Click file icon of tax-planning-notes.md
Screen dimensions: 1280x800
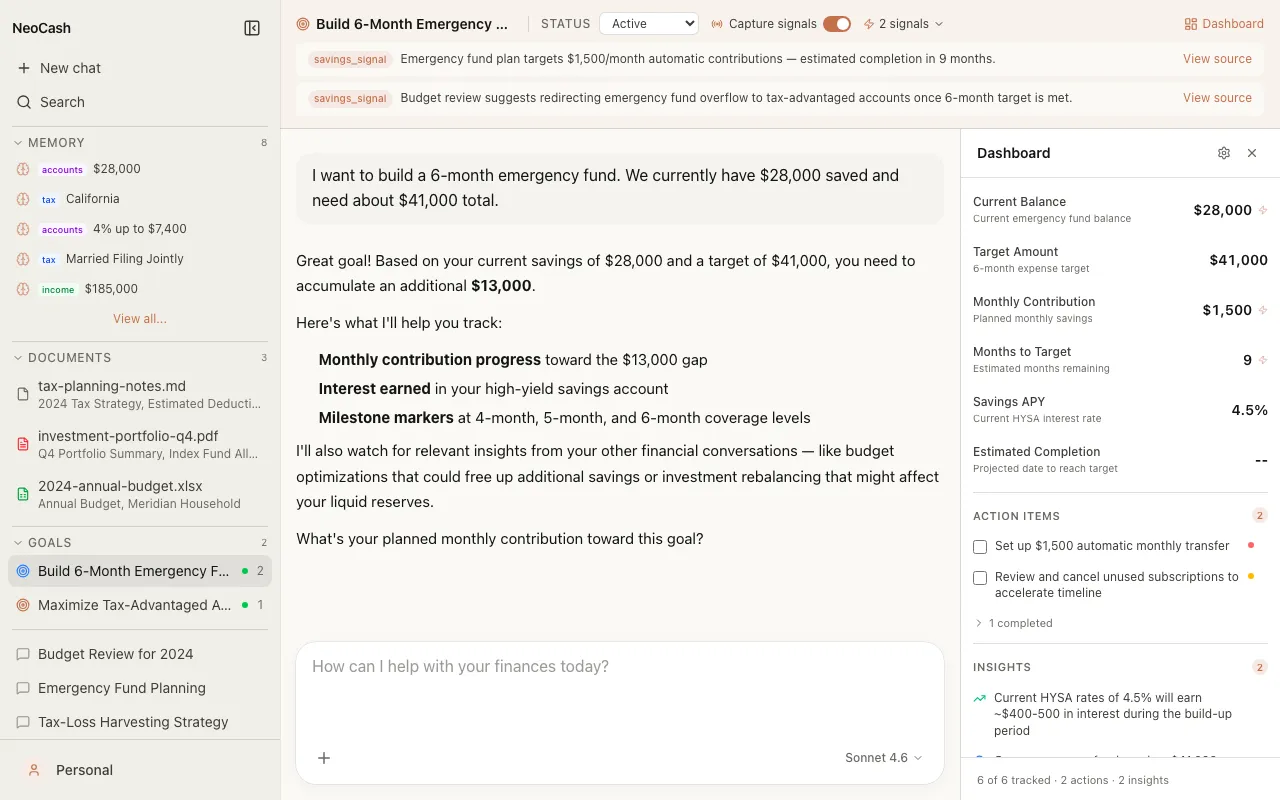pos(24,394)
